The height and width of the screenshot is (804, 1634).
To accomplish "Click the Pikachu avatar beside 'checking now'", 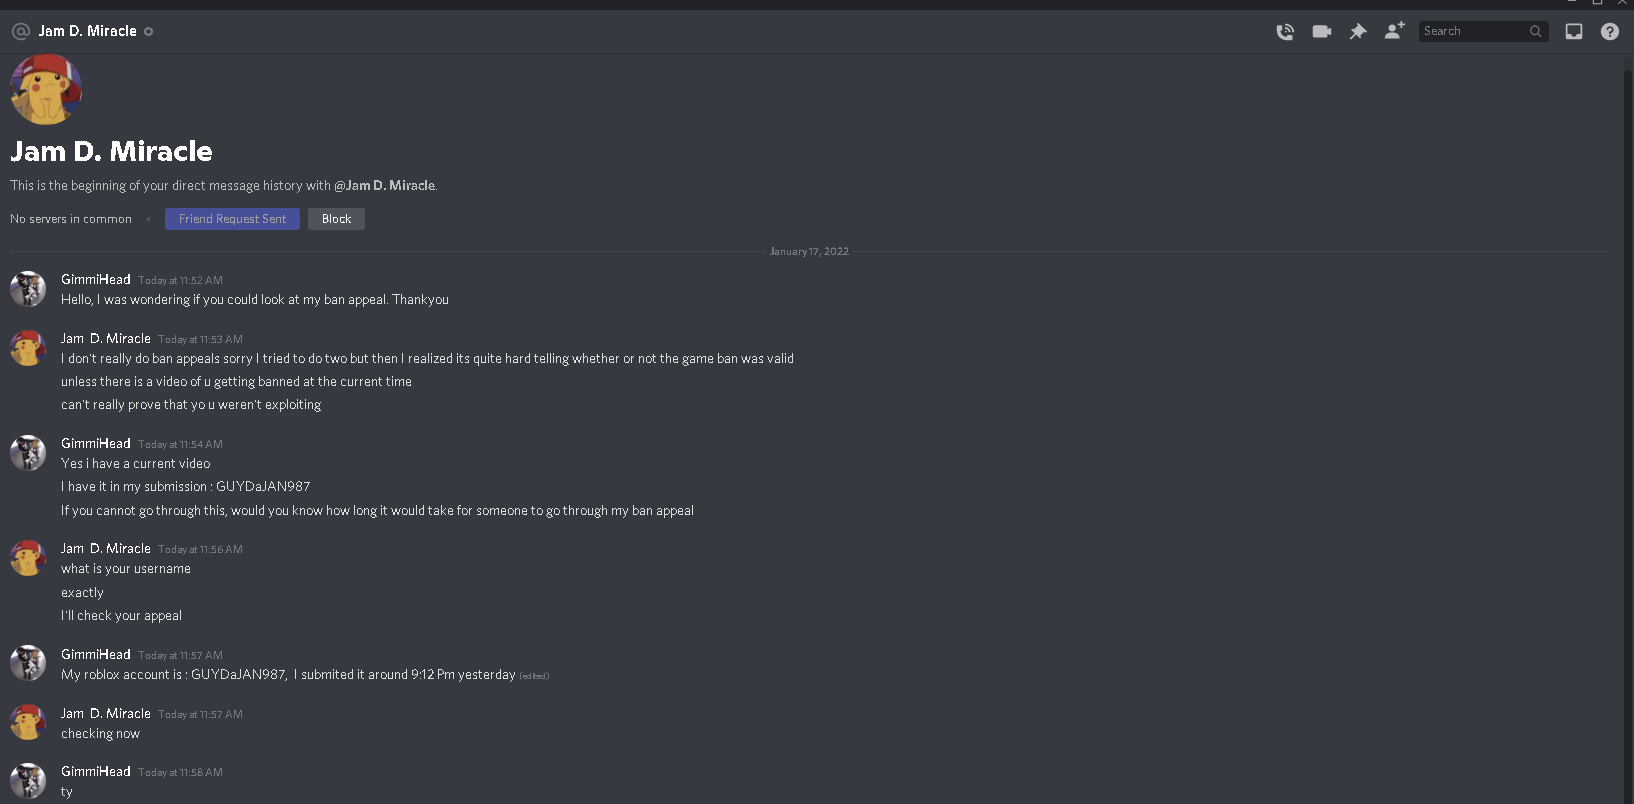I will tap(27, 722).
